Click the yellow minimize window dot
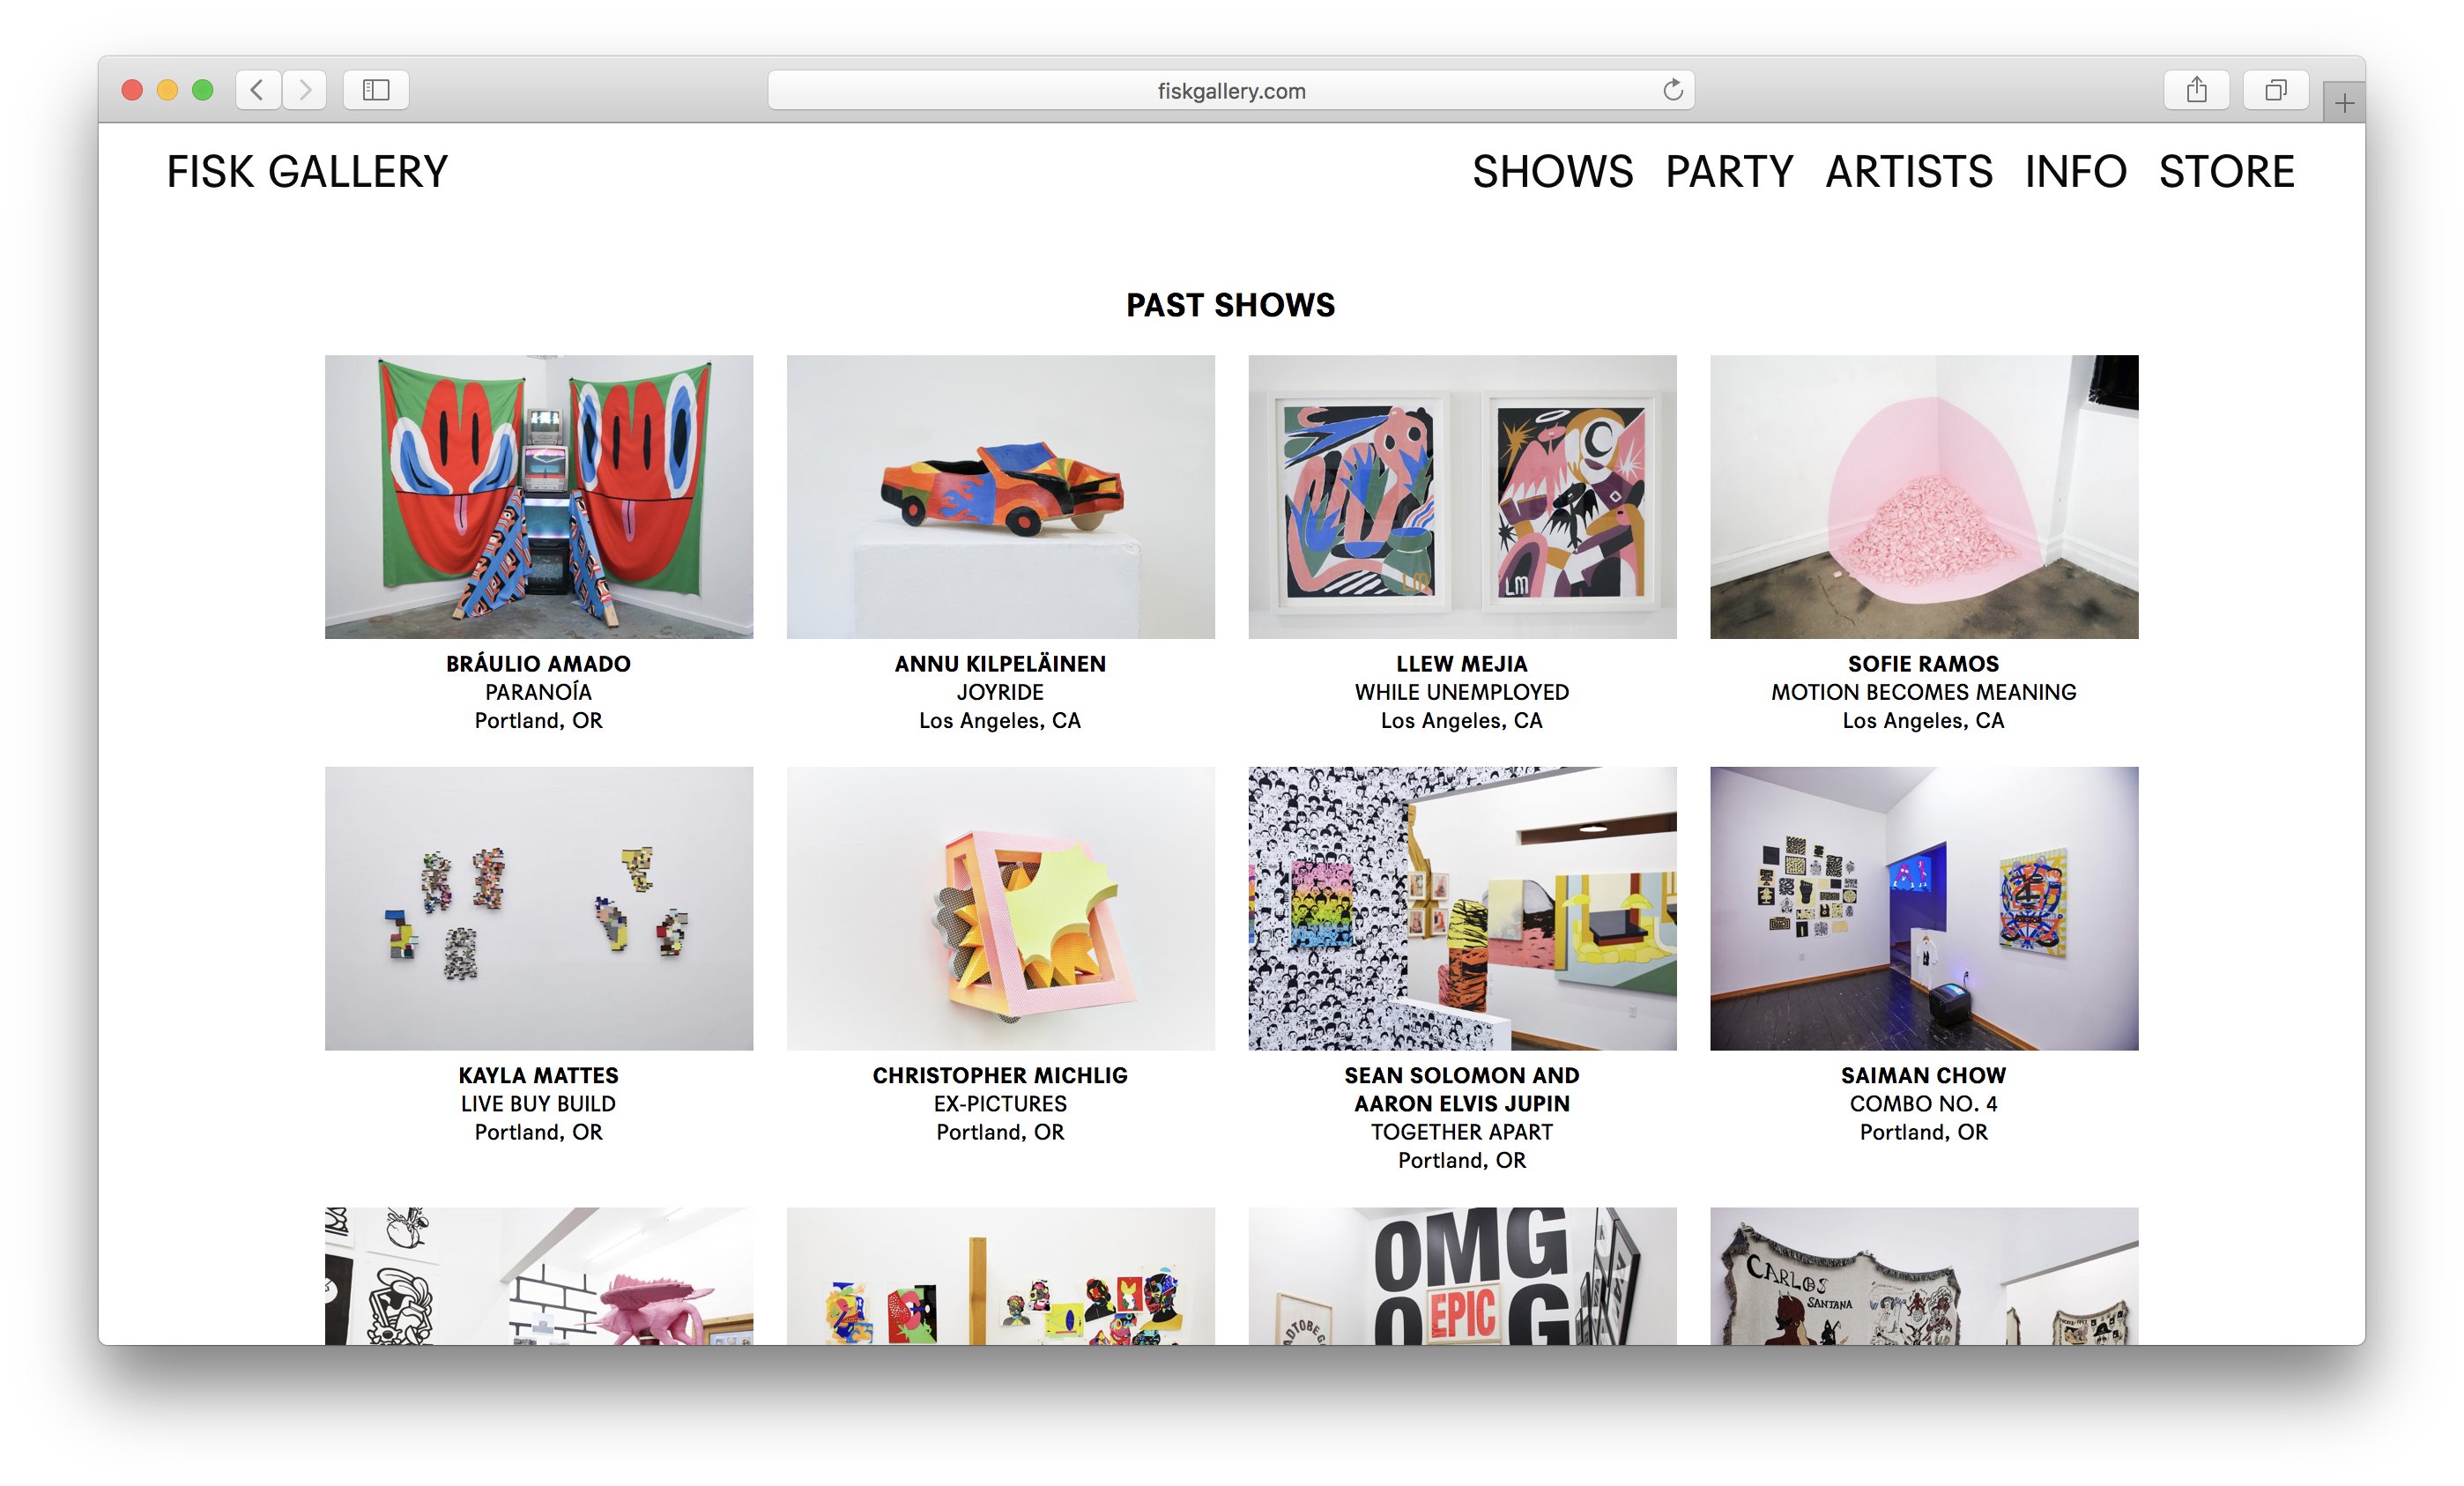This screenshot has height=1486, width=2464. pyautogui.click(x=167, y=90)
